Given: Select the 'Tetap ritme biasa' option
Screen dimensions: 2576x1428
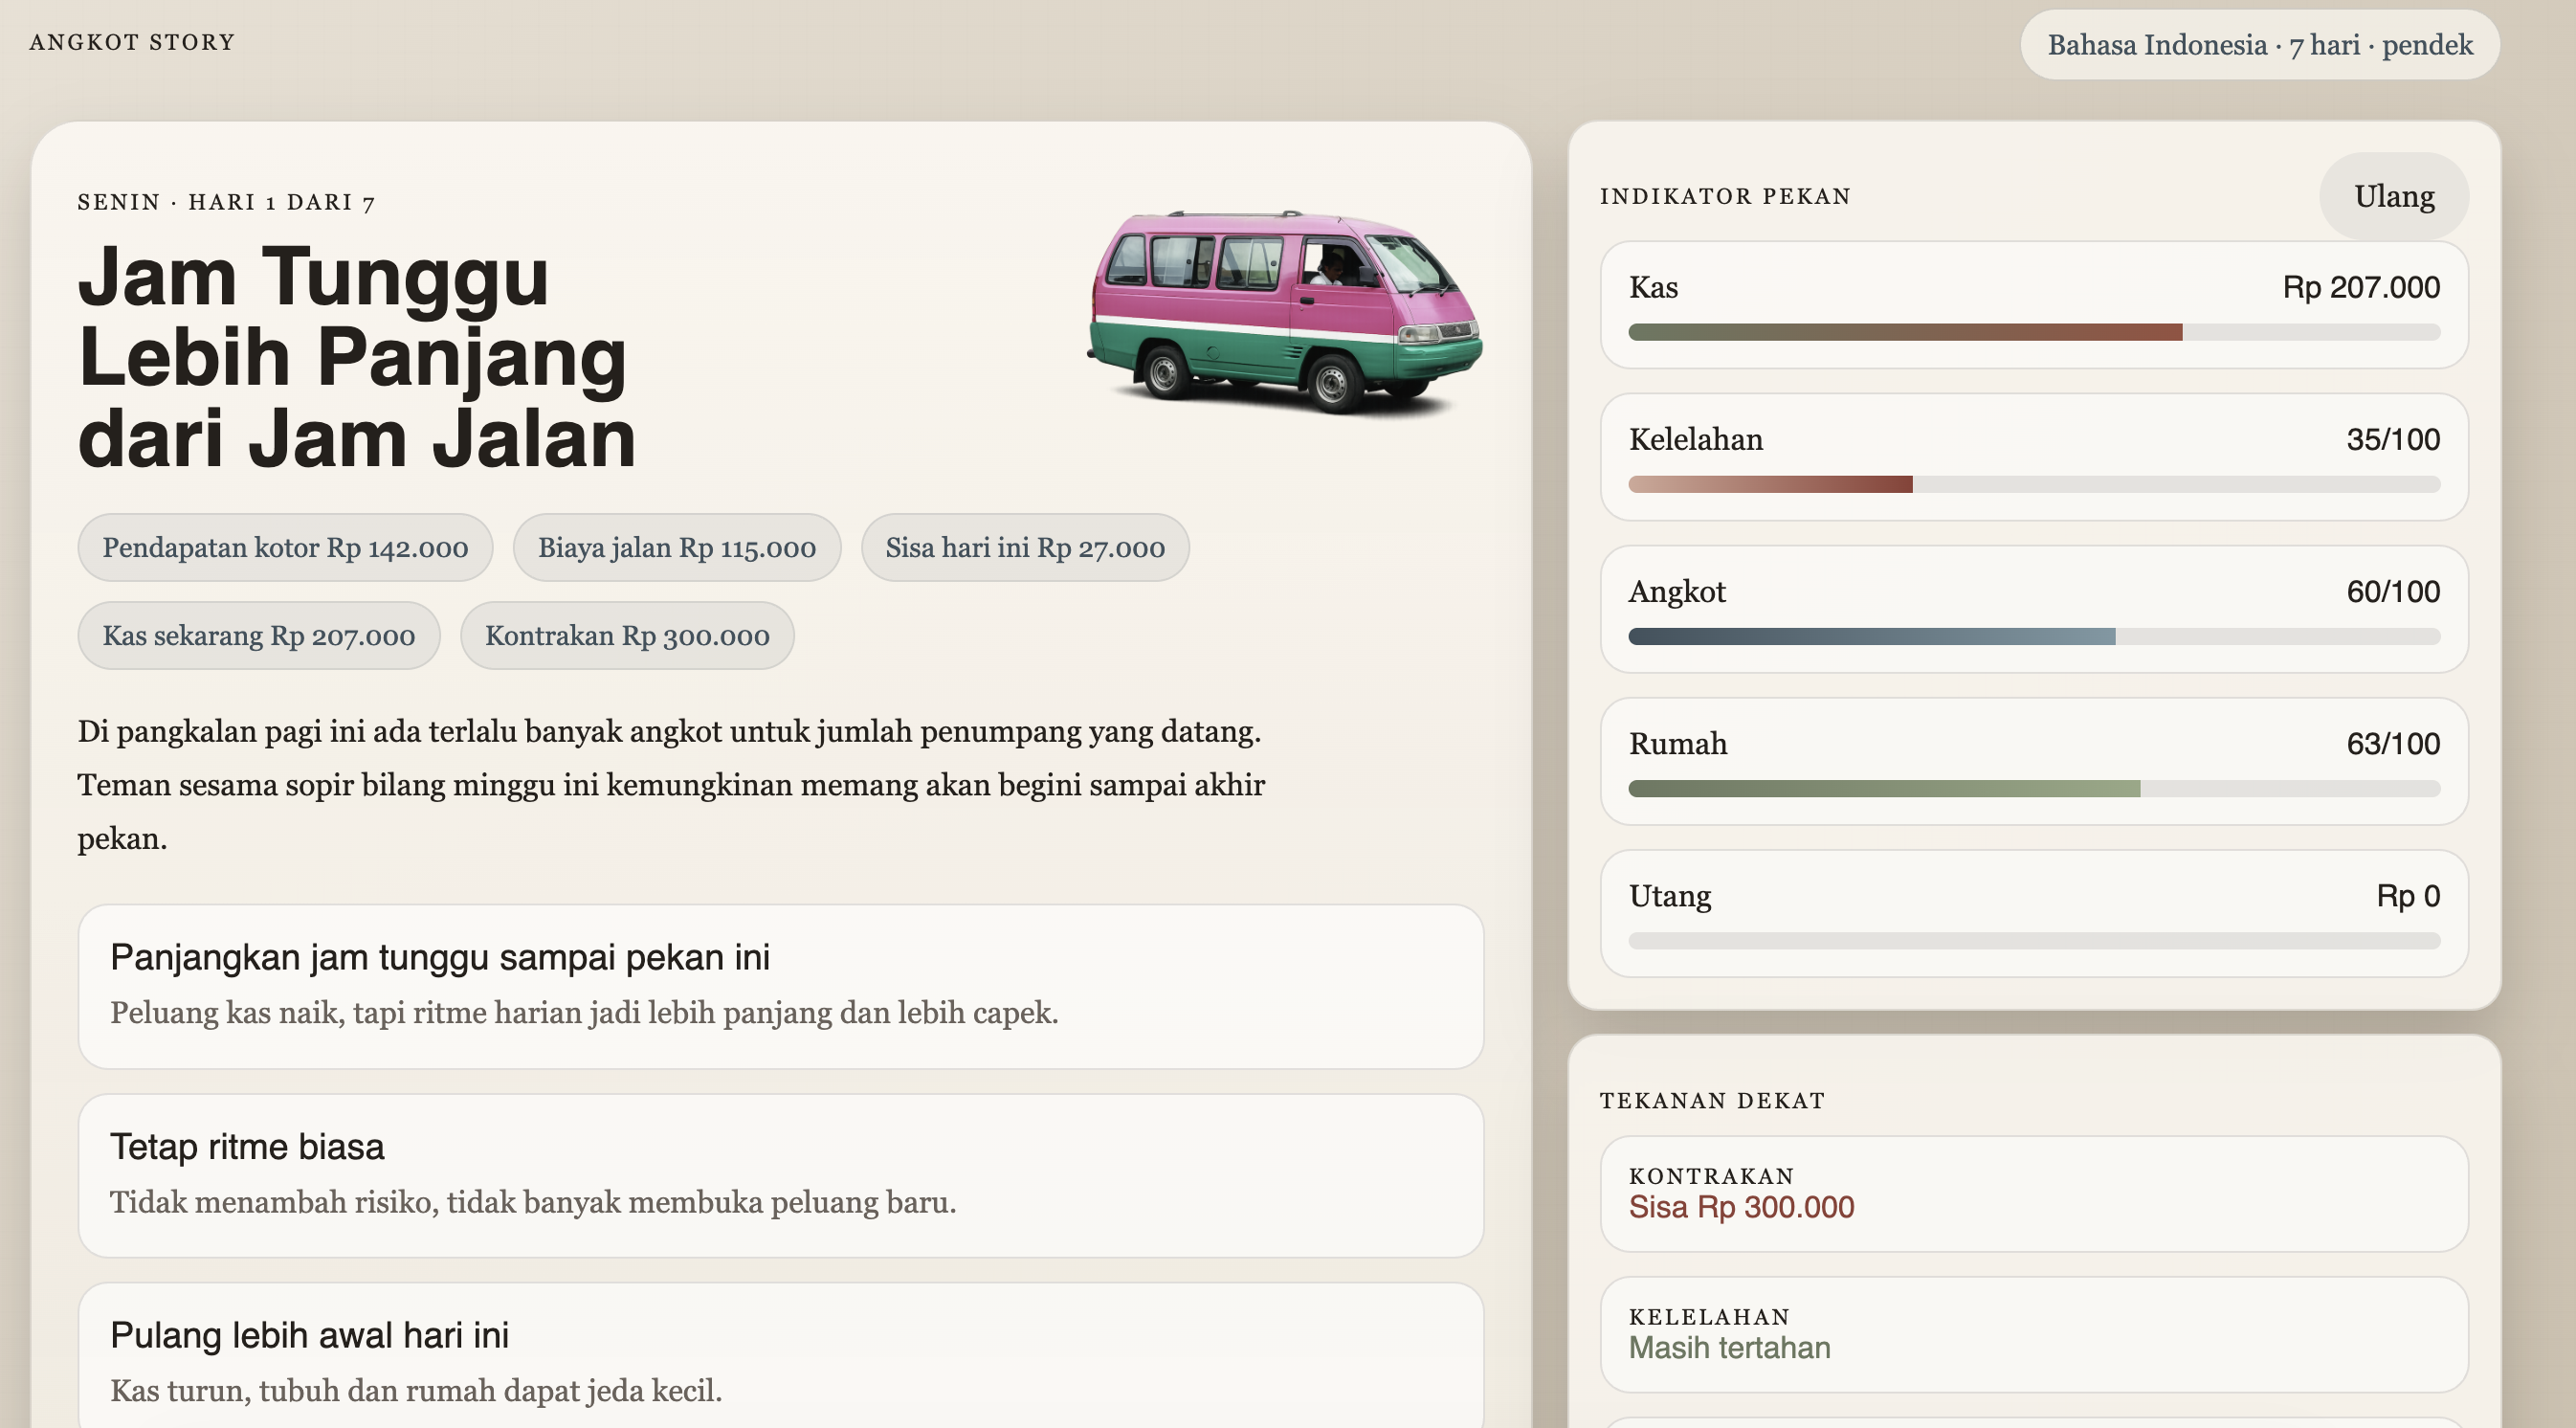Looking at the screenshot, I should [780, 1174].
